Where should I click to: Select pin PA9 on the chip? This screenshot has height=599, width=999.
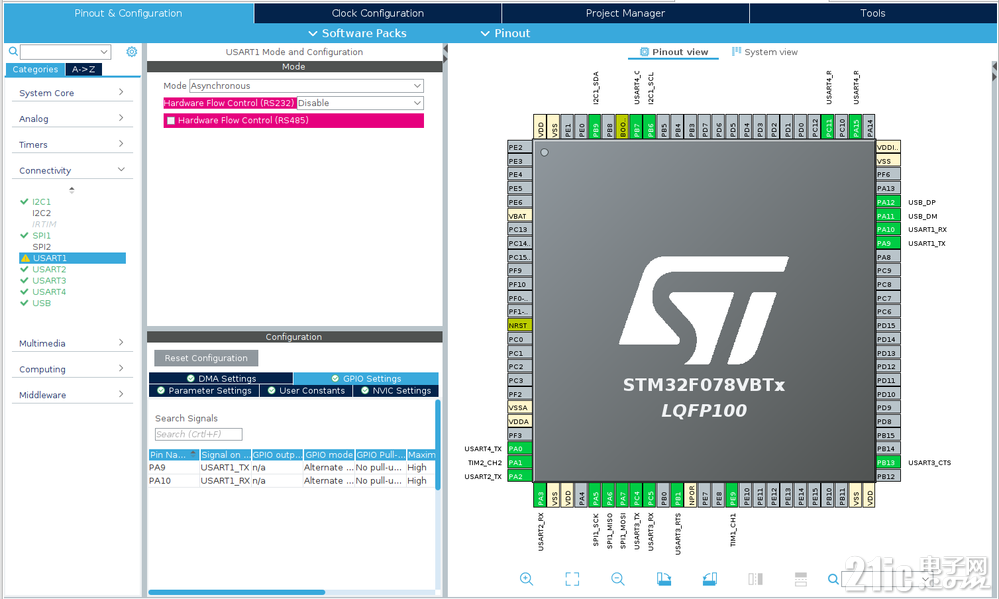[888, 243]
